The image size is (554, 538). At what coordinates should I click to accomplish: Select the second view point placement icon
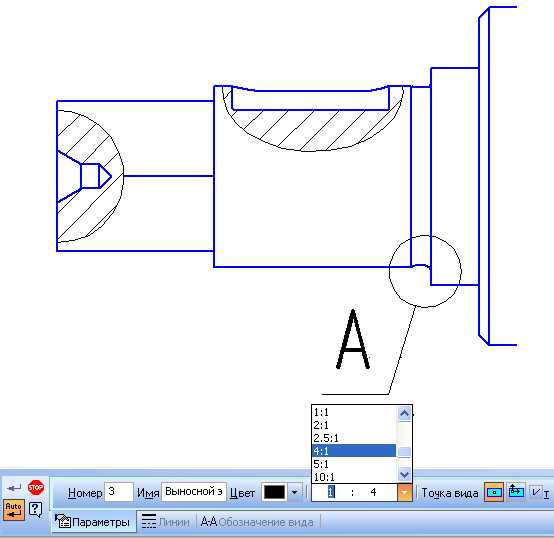coord(516,492)
